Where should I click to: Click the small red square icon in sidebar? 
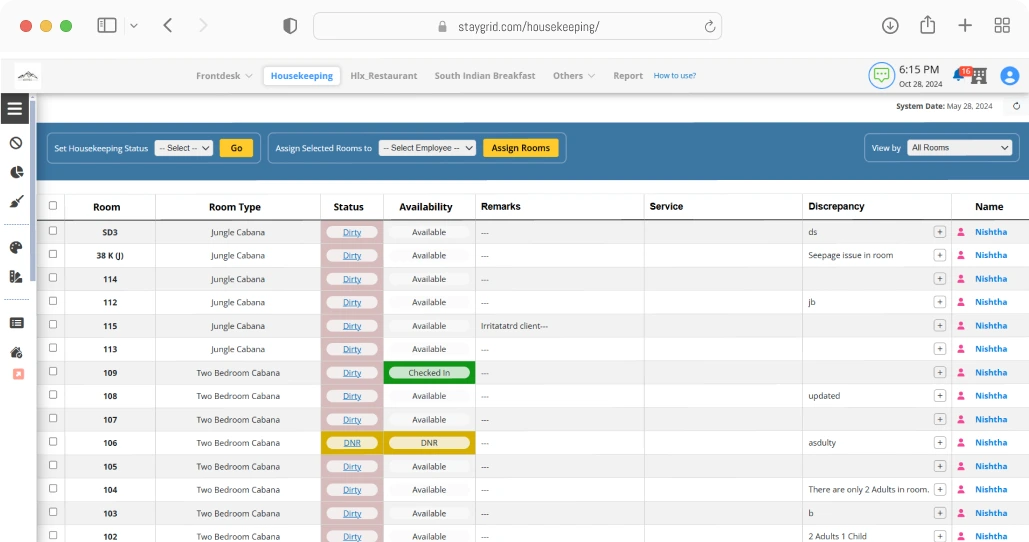[x=18, y=374]
